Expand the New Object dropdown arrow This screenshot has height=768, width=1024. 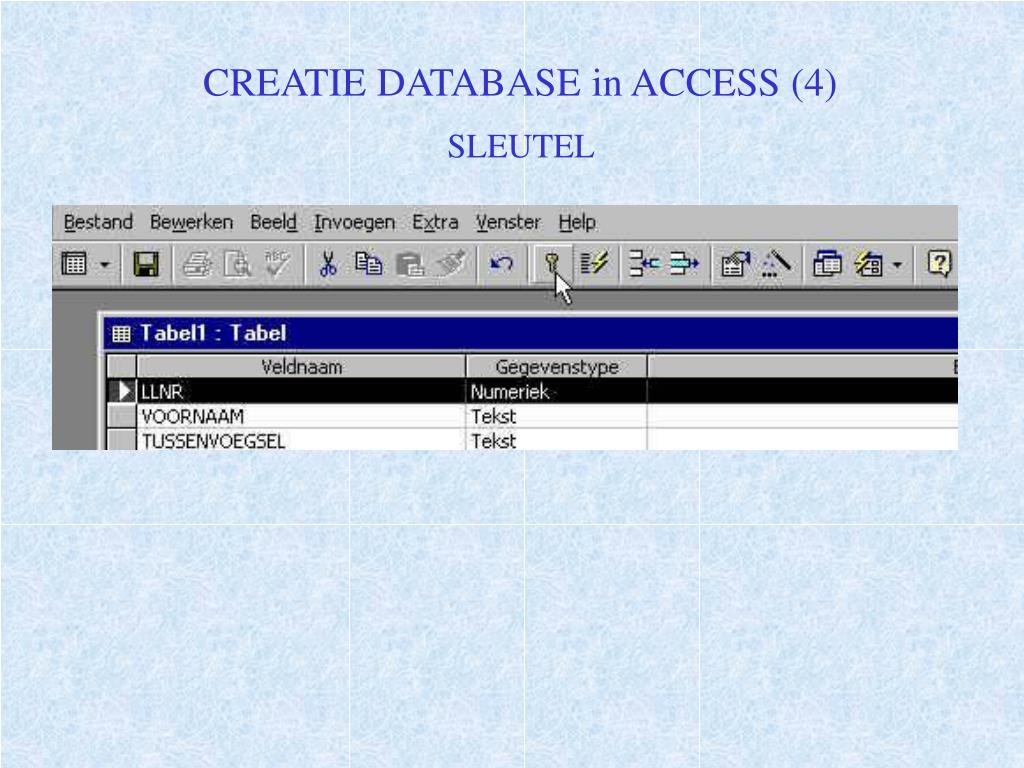(x=897, y=264)
